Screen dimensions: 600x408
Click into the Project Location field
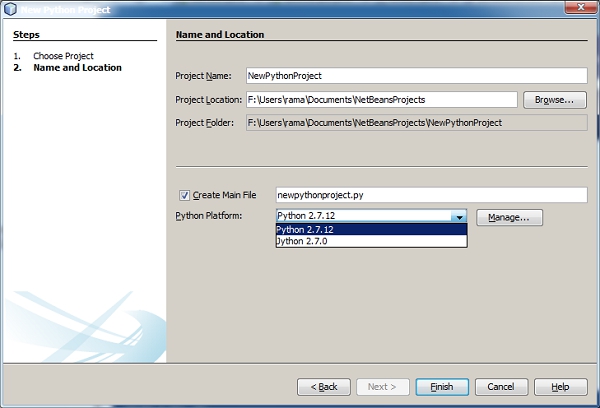click(380, 99)
